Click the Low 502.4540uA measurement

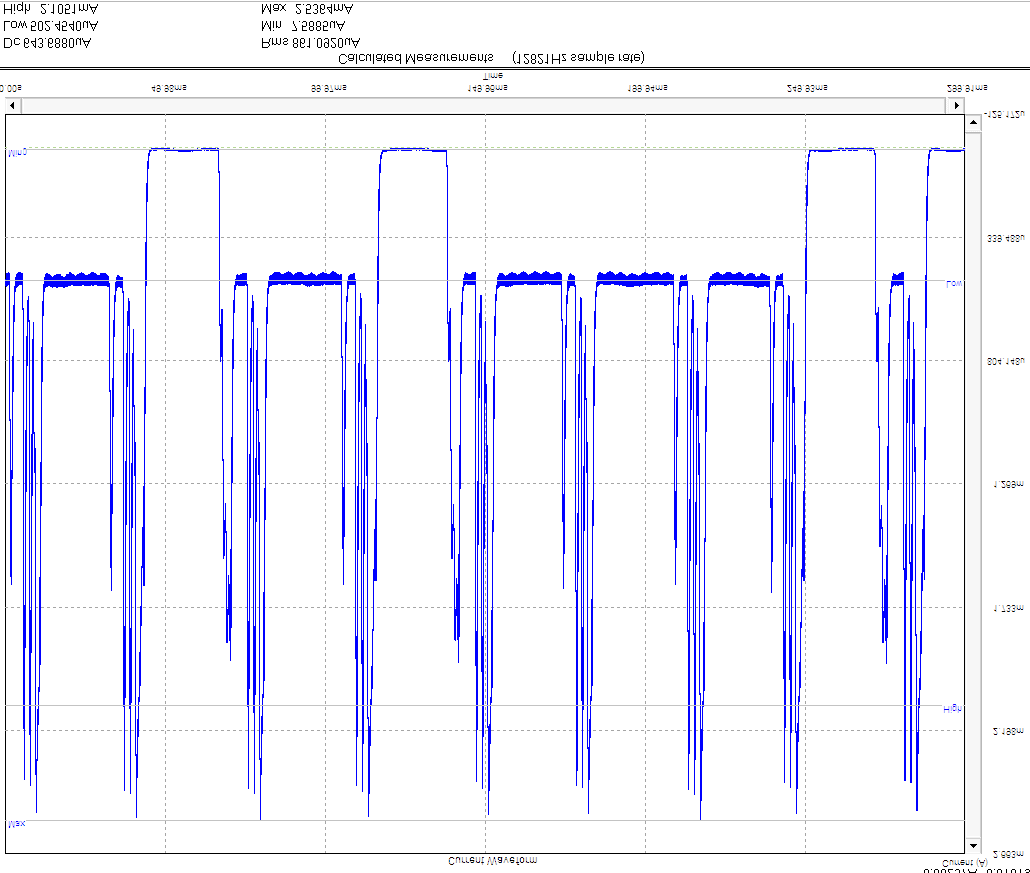pos(51,26)
